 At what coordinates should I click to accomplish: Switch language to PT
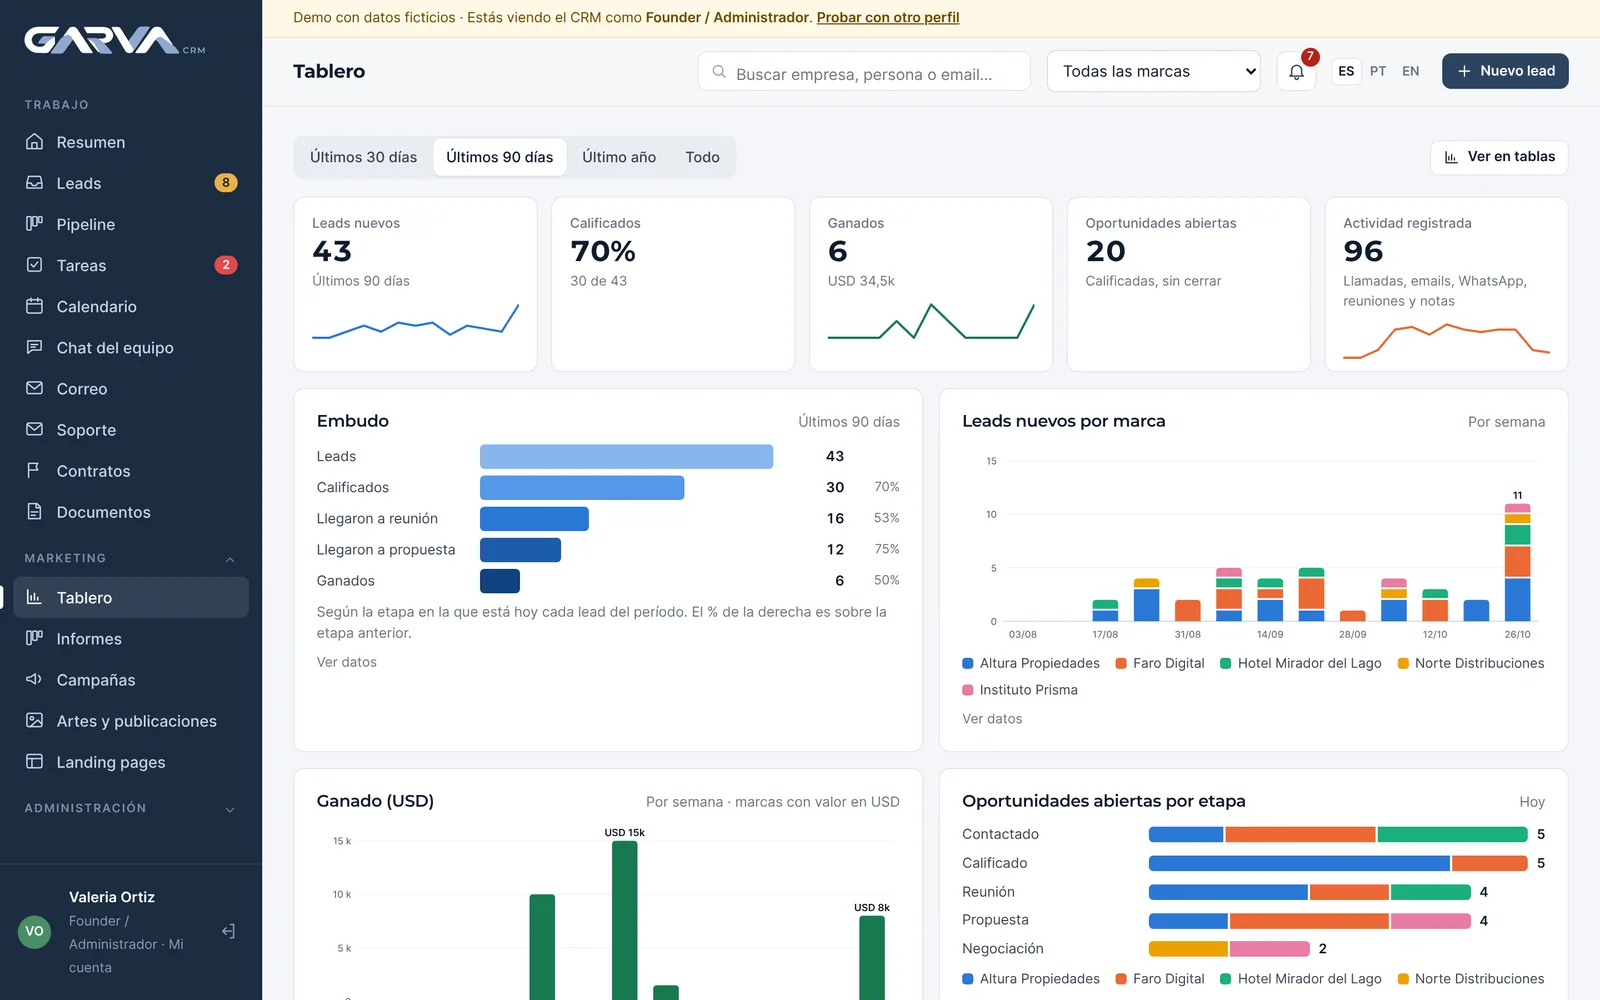click(1378, 71)
